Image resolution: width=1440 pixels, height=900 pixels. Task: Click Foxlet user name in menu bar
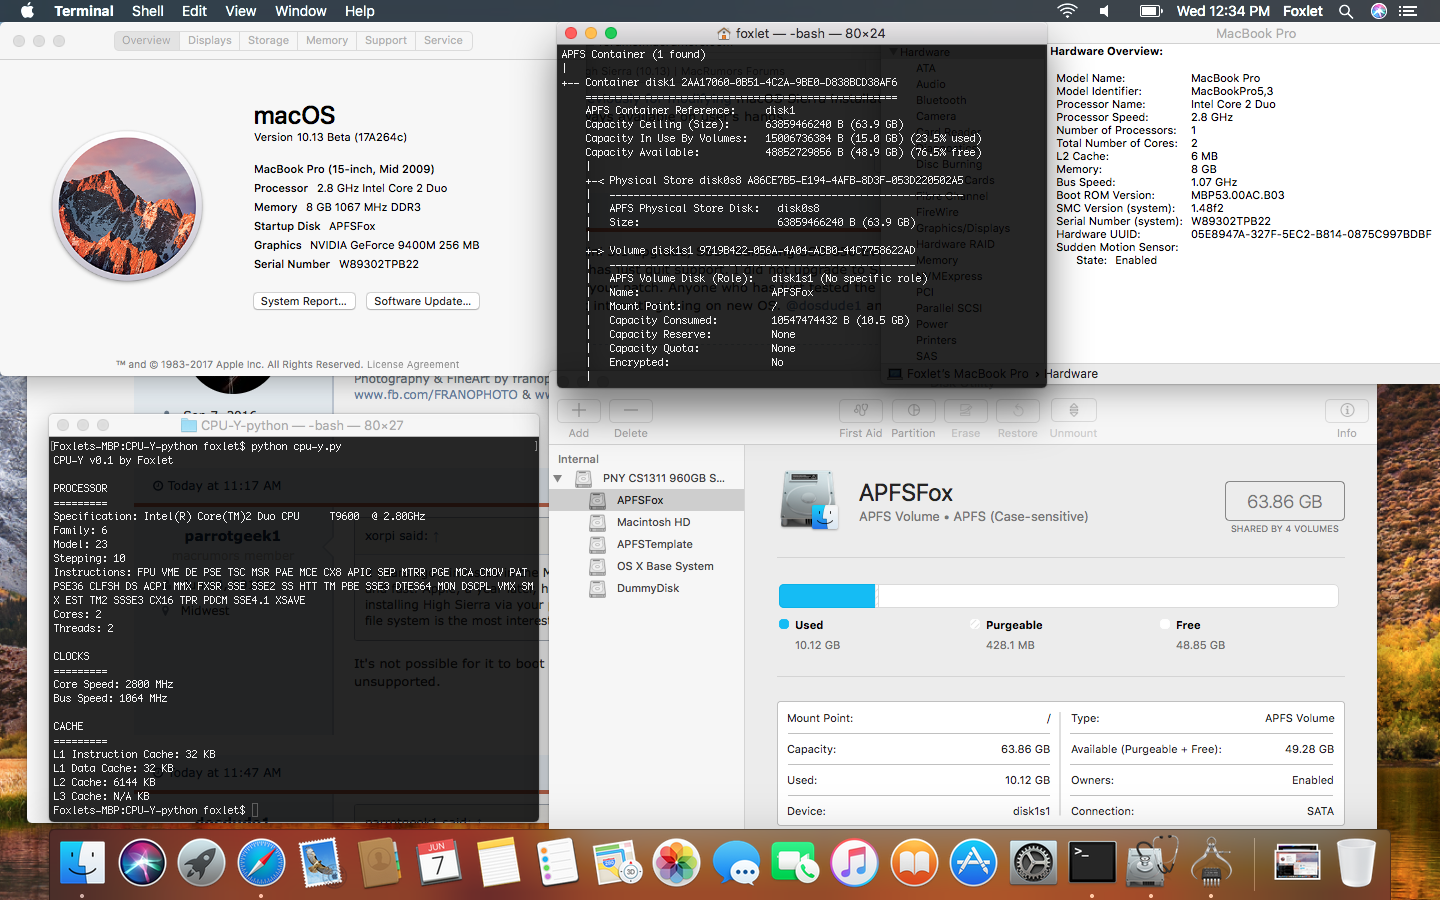pos(1303,11)
